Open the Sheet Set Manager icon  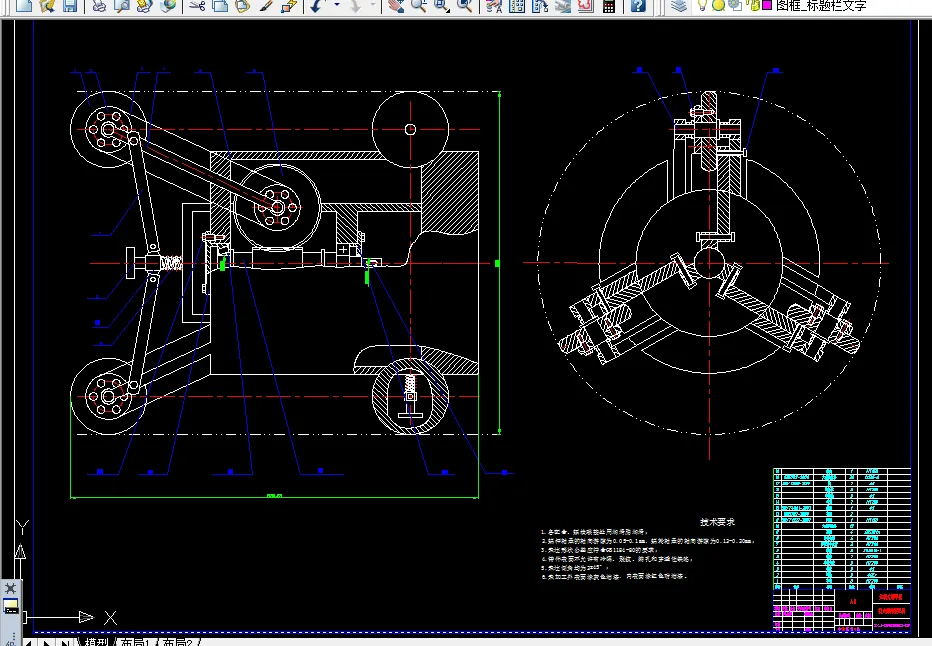(562, 5)
